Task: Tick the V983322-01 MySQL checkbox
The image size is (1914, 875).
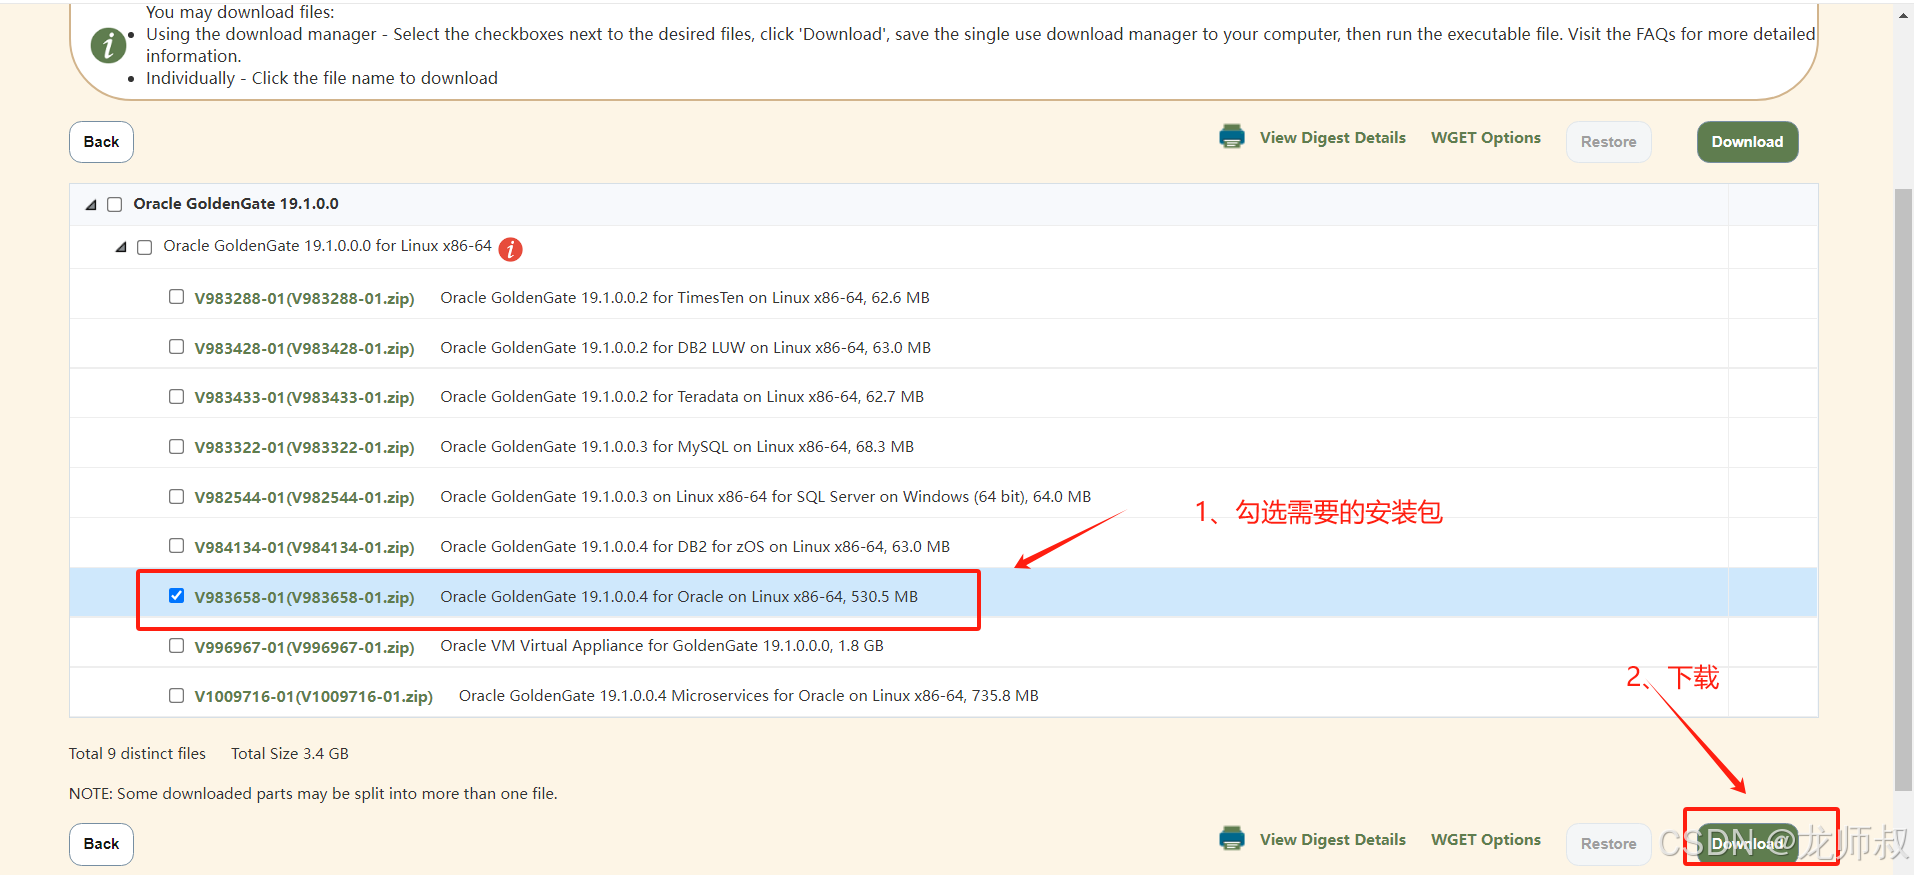Action: point(177,447)
